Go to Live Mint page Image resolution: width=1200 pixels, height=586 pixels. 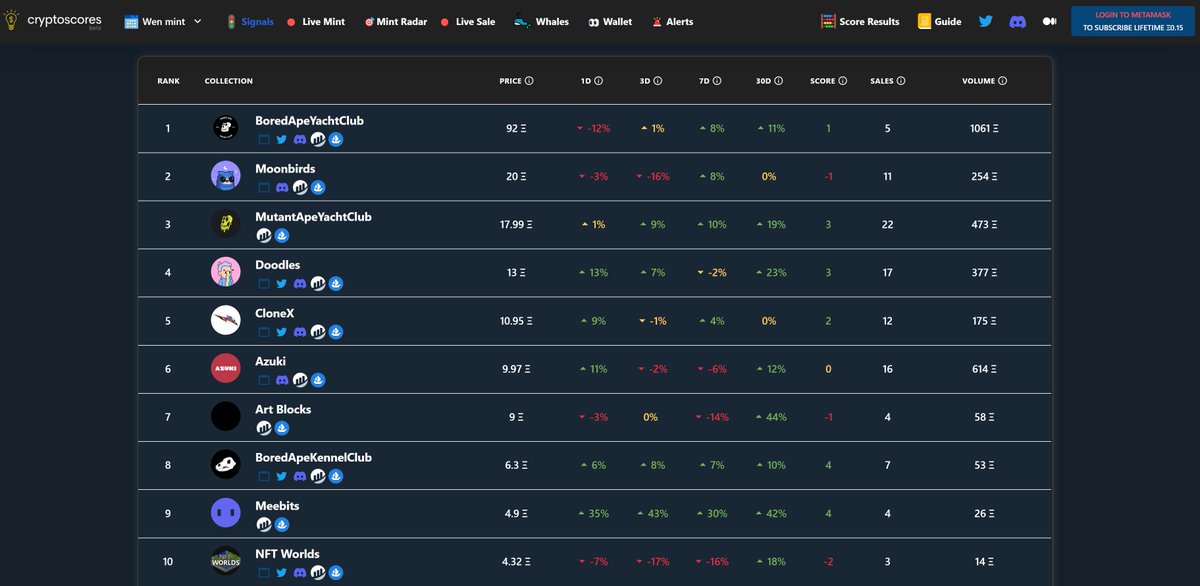(316, 21)
